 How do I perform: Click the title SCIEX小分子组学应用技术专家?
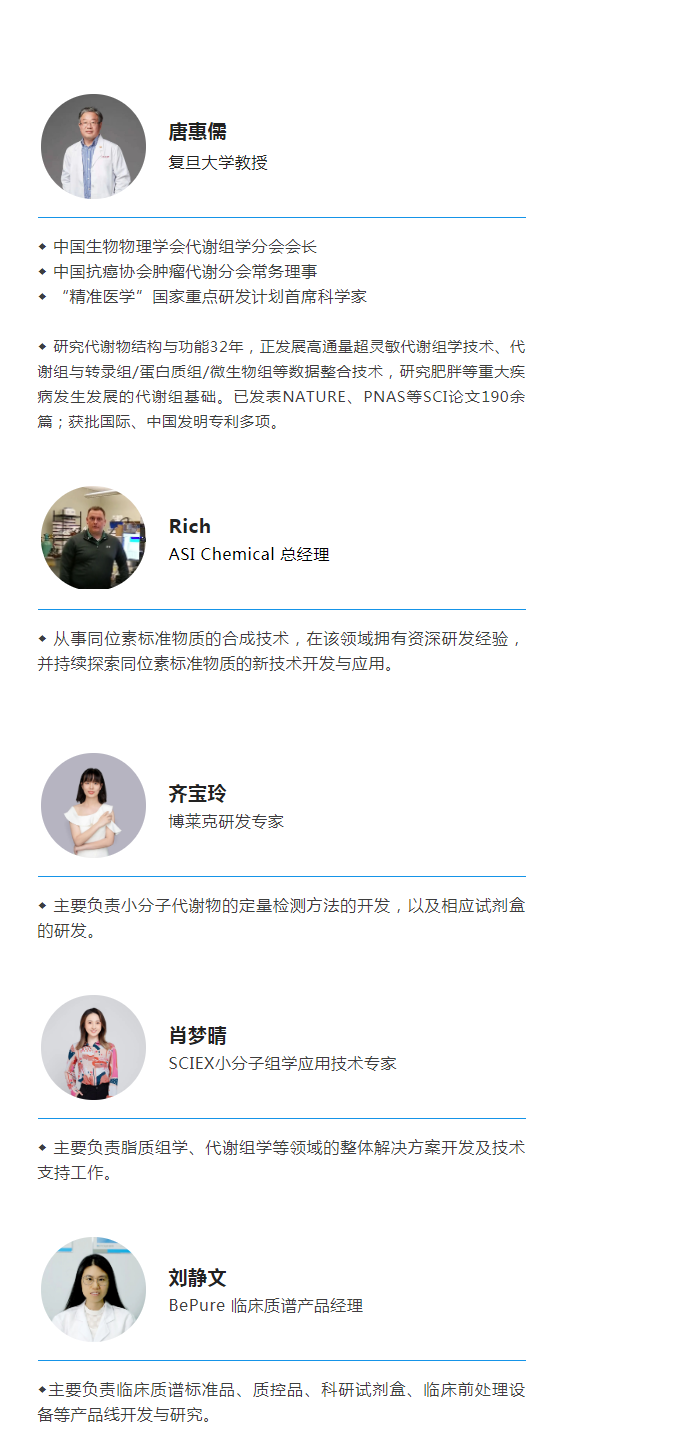(283, 1063)
